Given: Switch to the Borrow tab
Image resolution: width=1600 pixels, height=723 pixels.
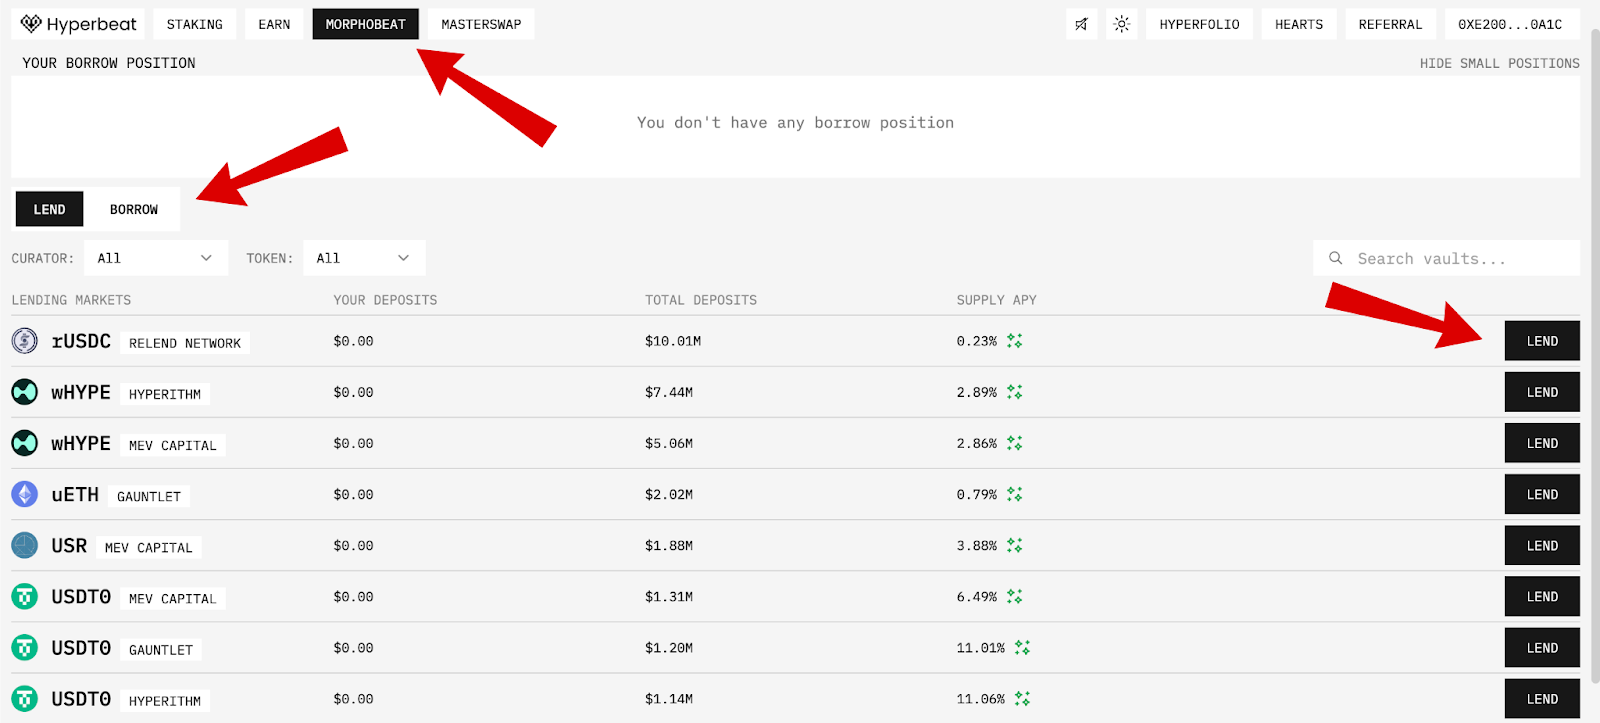Looking at the screenshot, I should point(134,209).
